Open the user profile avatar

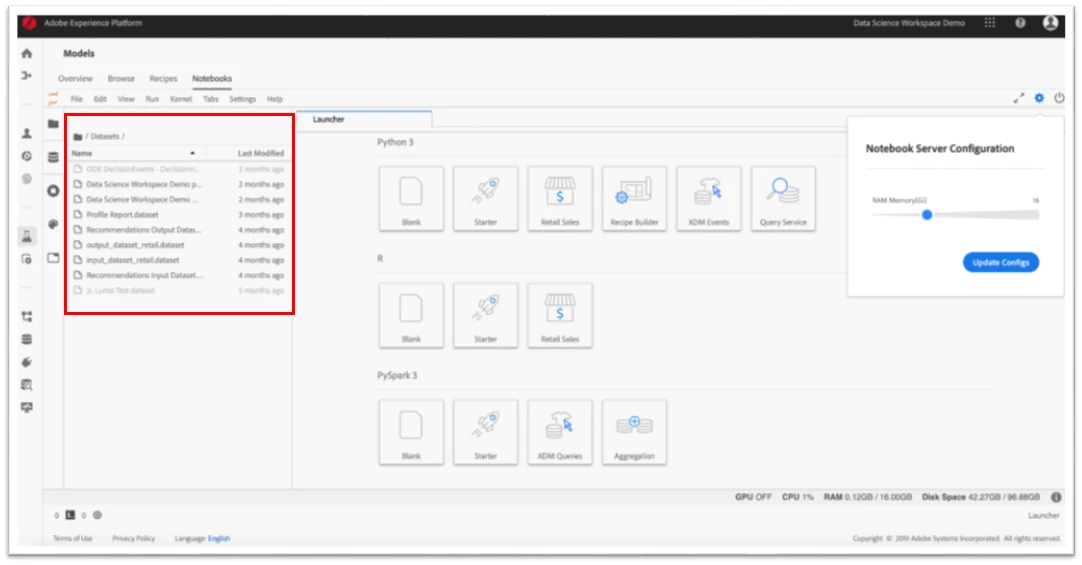1050,23
